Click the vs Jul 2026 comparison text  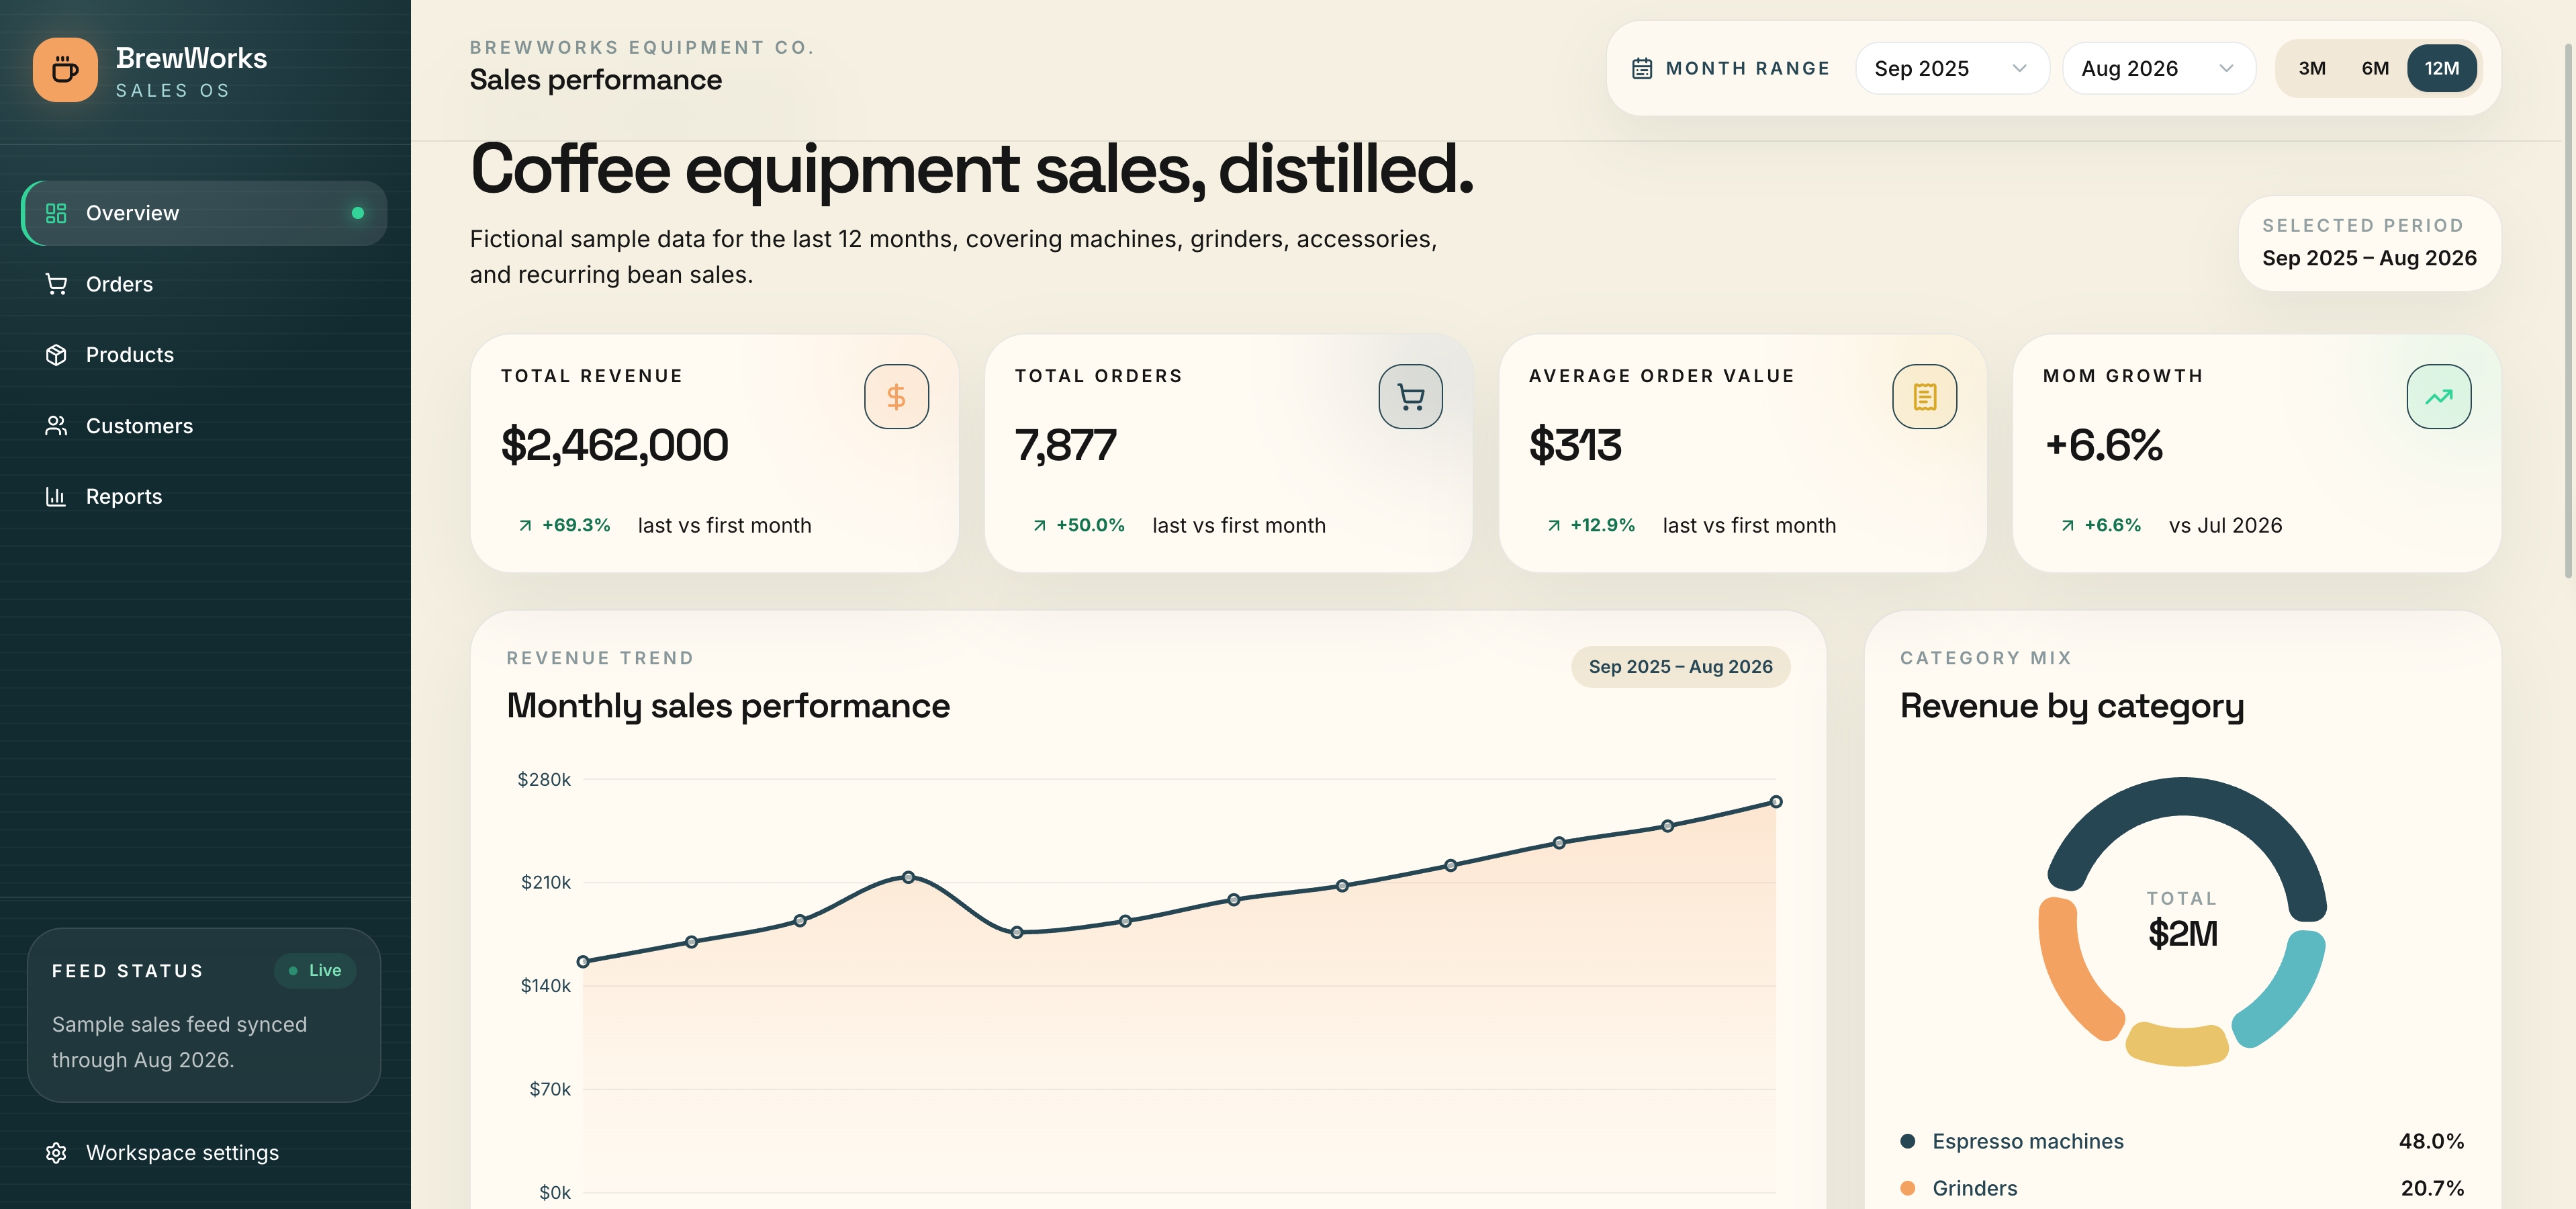[x=2225, y=526]
